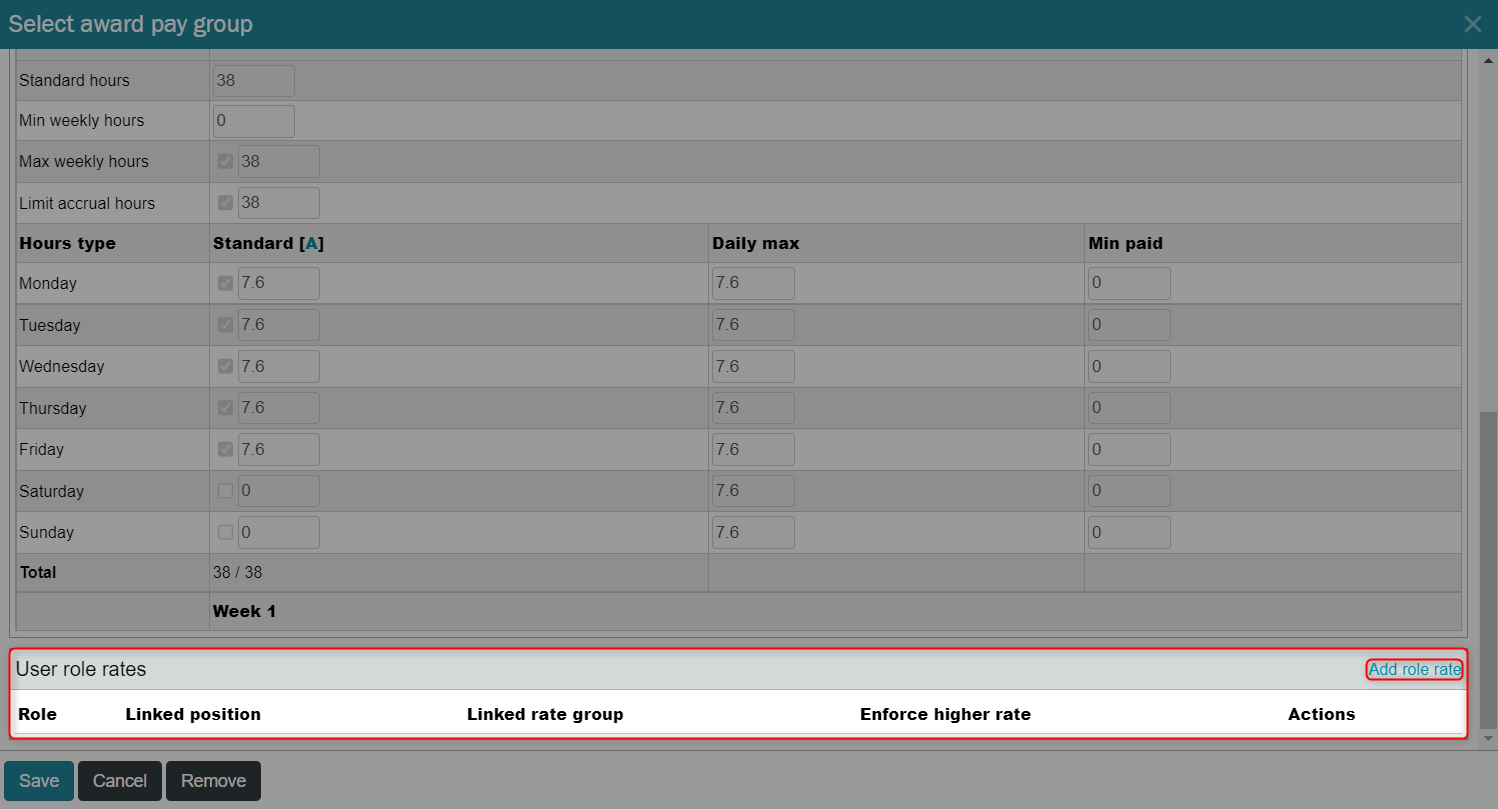This screenshot has height=809, width=1498.
Task: Click the Week 1 label
Action: pyautogui.click(x=245, y=611)
